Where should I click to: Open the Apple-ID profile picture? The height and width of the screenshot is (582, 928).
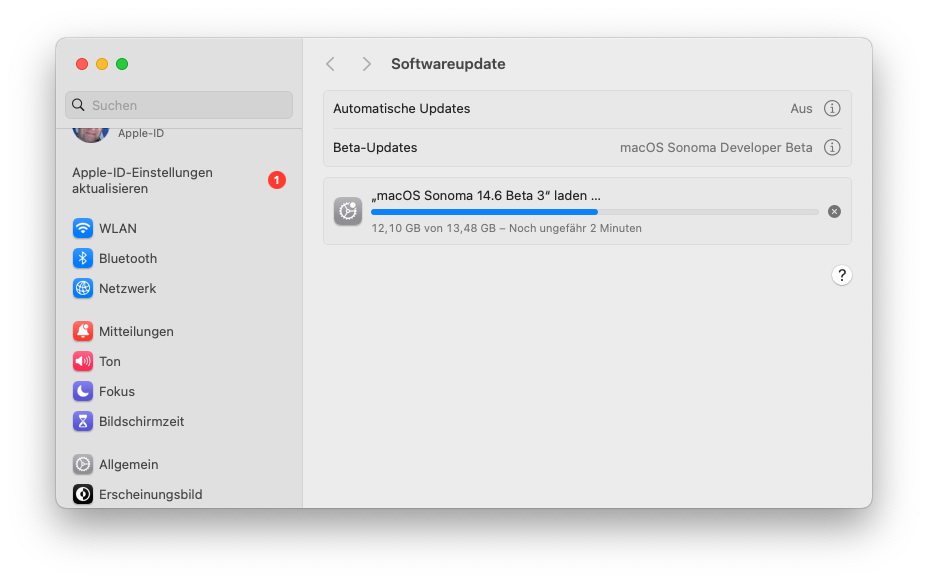91,134
